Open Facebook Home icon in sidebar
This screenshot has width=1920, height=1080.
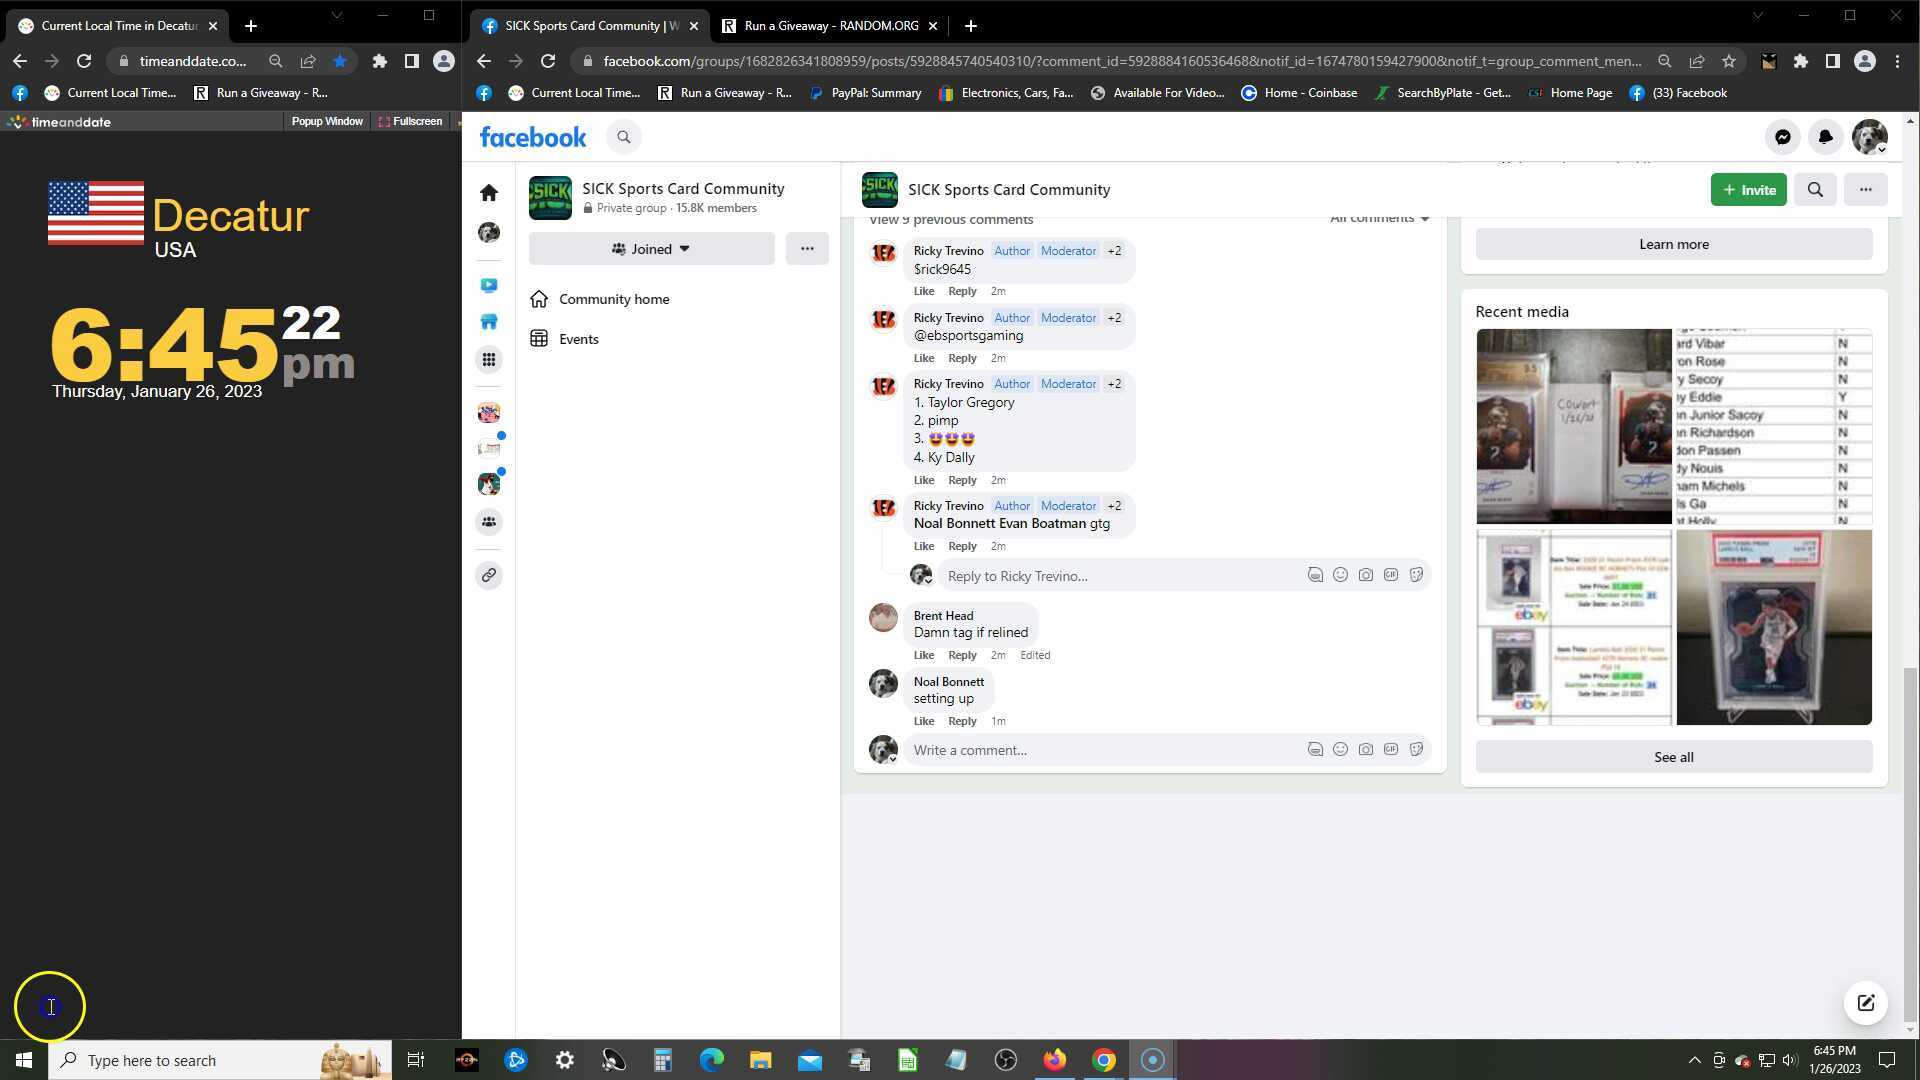tap(489, 192)
